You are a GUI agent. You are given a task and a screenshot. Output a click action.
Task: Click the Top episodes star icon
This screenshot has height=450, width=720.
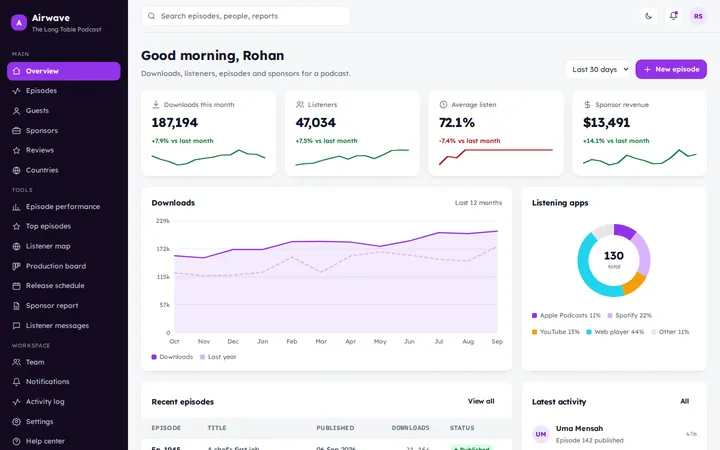[17, 226]
